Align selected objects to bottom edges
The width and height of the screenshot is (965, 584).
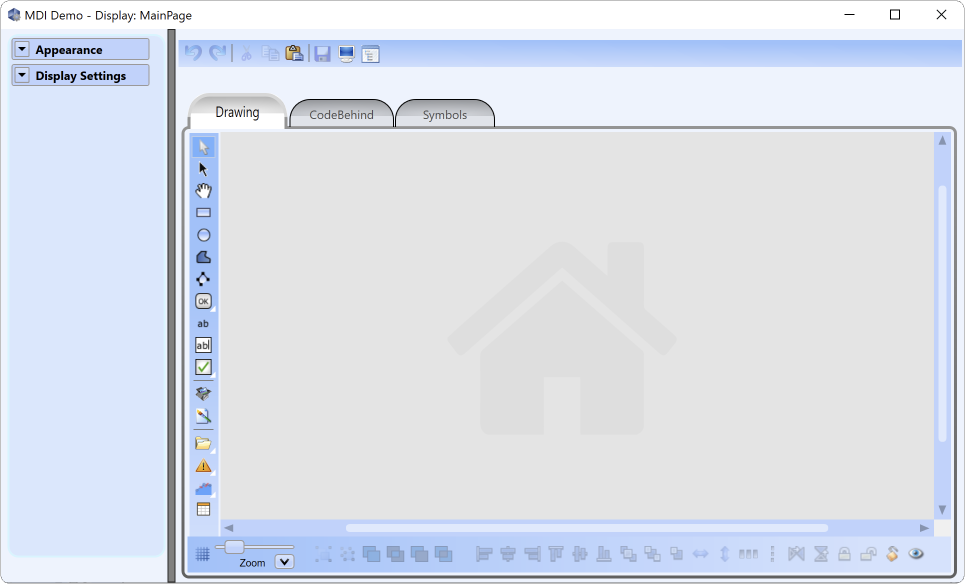click(604, 554)
